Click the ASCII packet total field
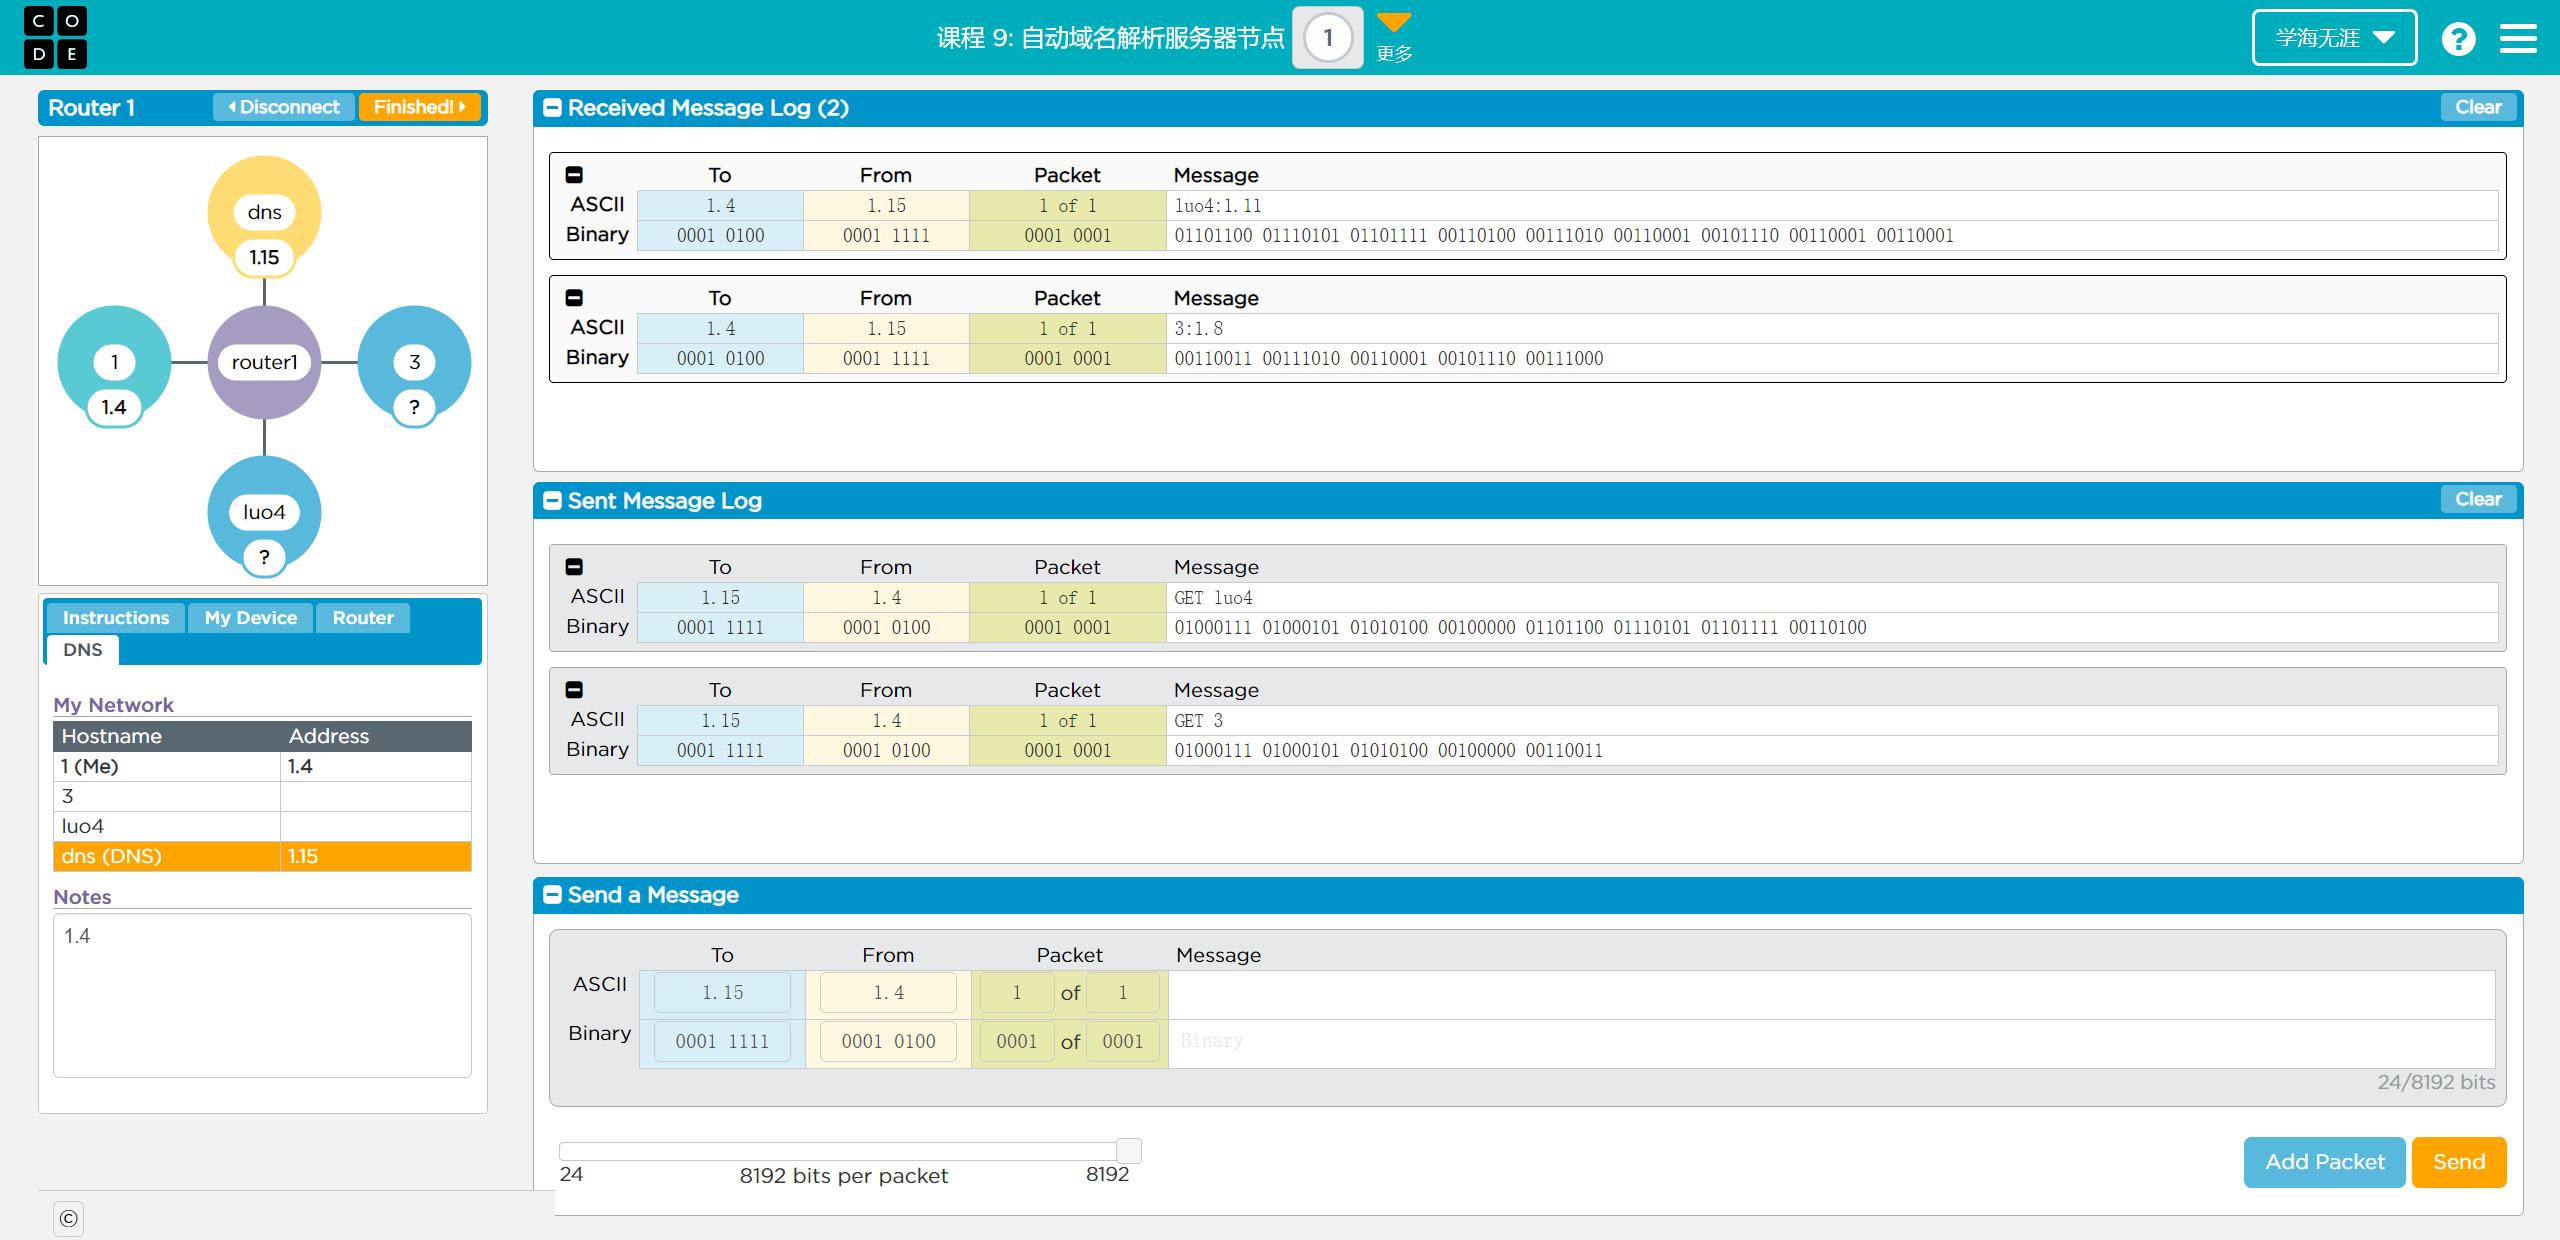The height and width of the screenshot is (1240, 2560). 1123,993
